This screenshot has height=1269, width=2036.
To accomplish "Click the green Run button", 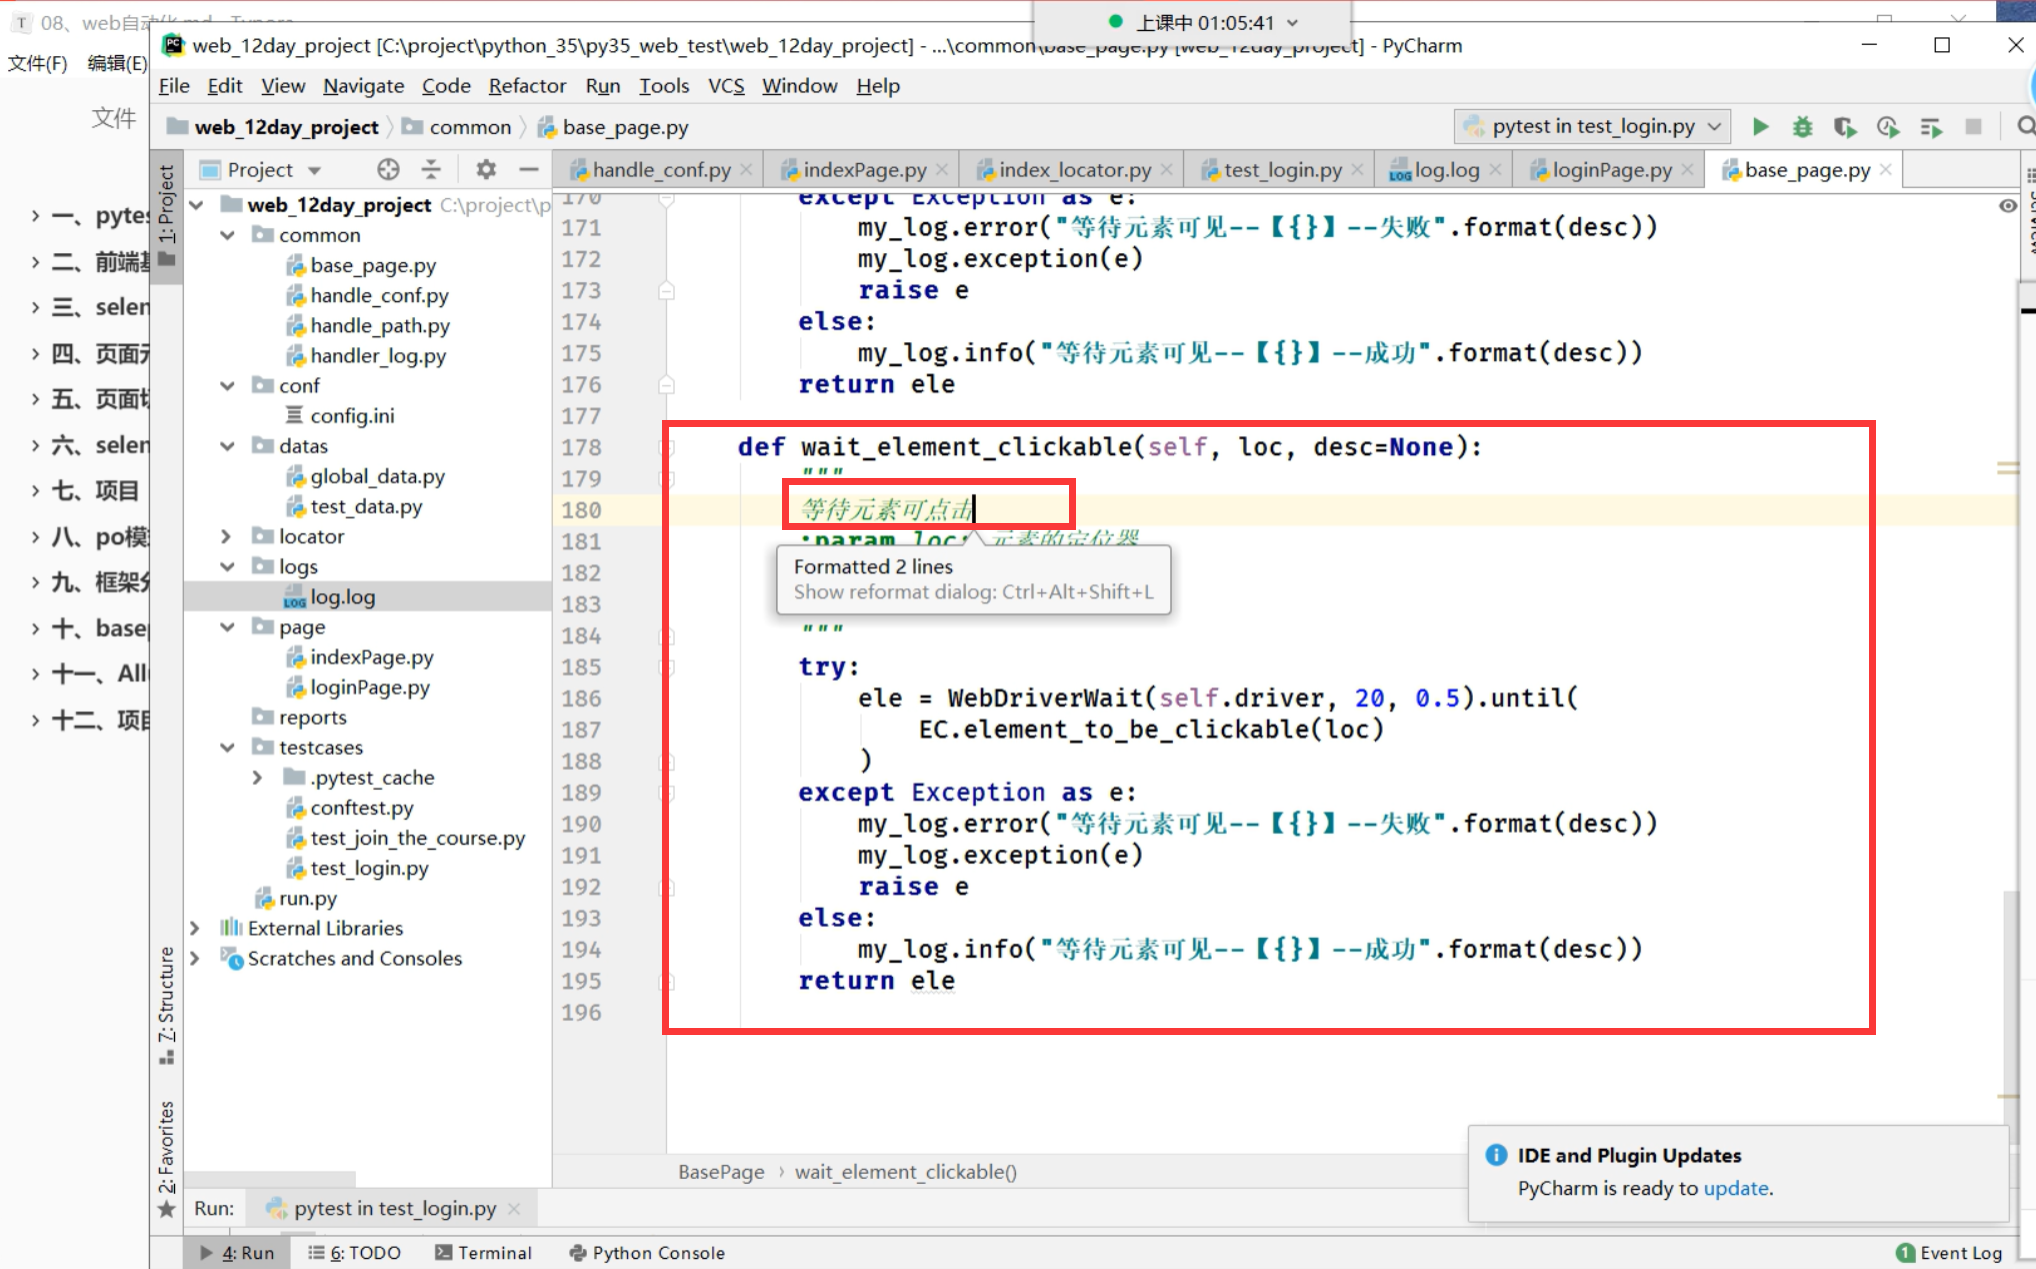I will 1760,127.
